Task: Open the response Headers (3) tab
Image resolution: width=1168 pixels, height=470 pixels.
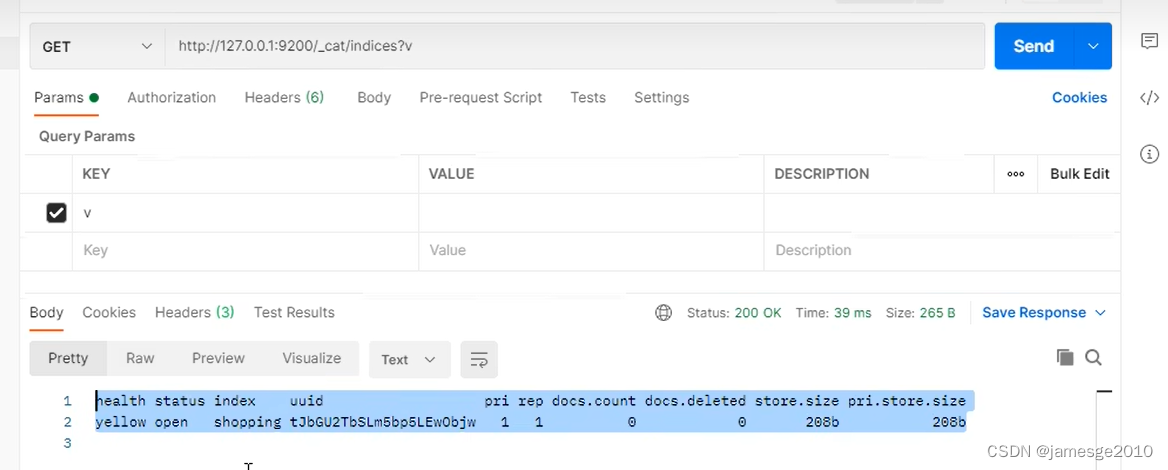Action: (194, 313)
